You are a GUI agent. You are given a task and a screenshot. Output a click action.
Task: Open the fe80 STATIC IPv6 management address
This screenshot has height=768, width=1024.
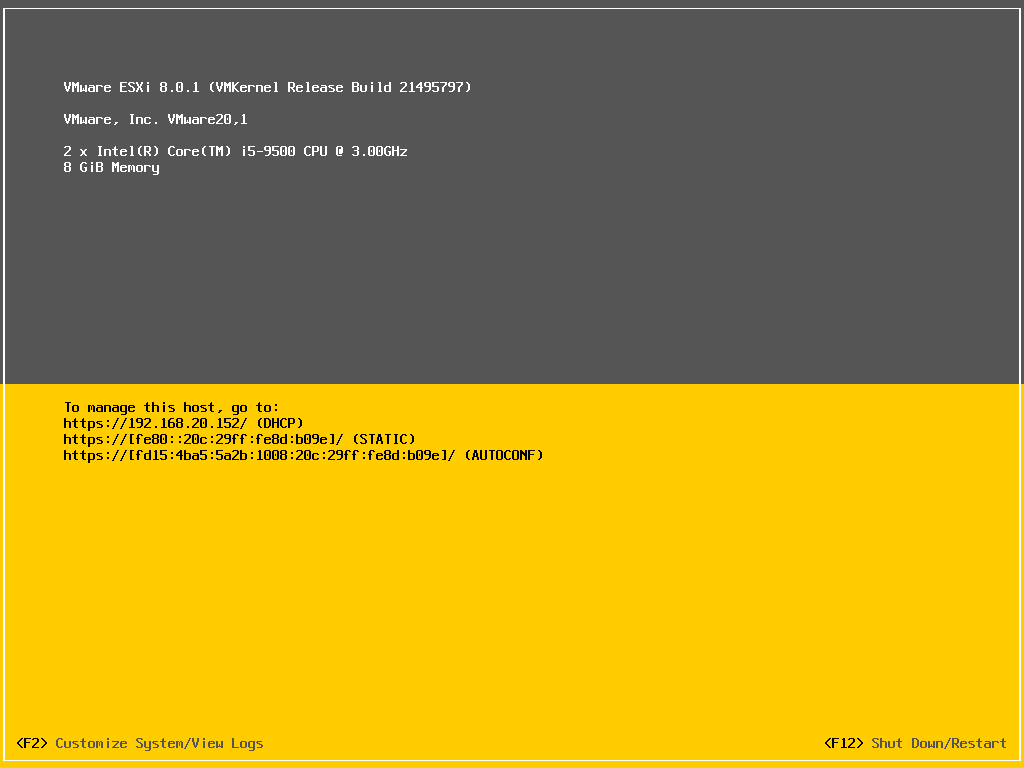239,439
